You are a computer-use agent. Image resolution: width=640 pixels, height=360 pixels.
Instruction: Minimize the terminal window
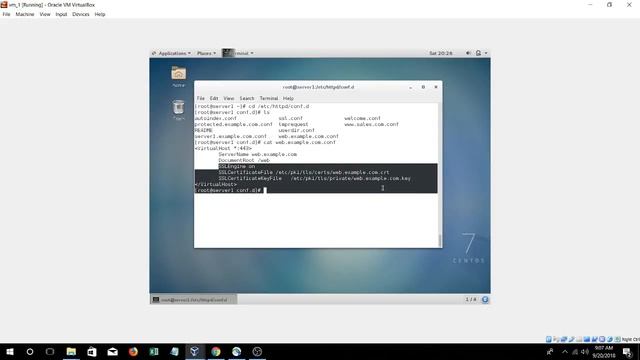[411, 87]
